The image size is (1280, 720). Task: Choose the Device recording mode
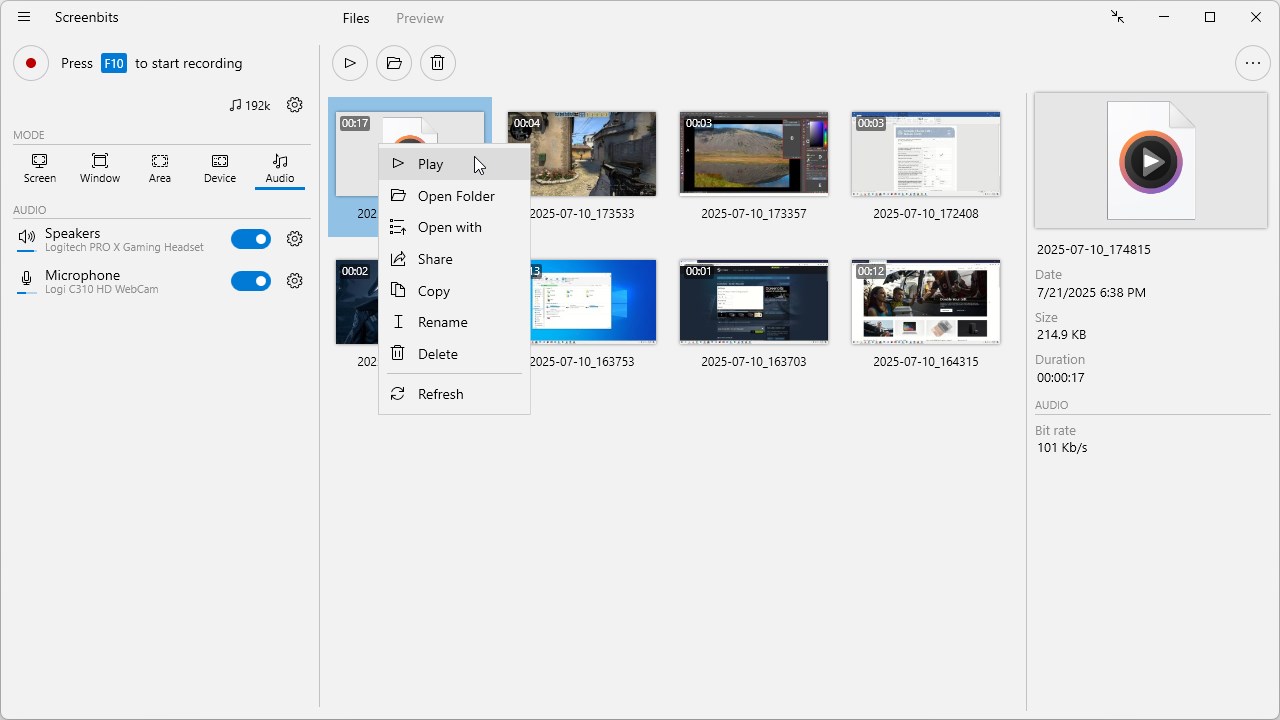pos(219,167)
